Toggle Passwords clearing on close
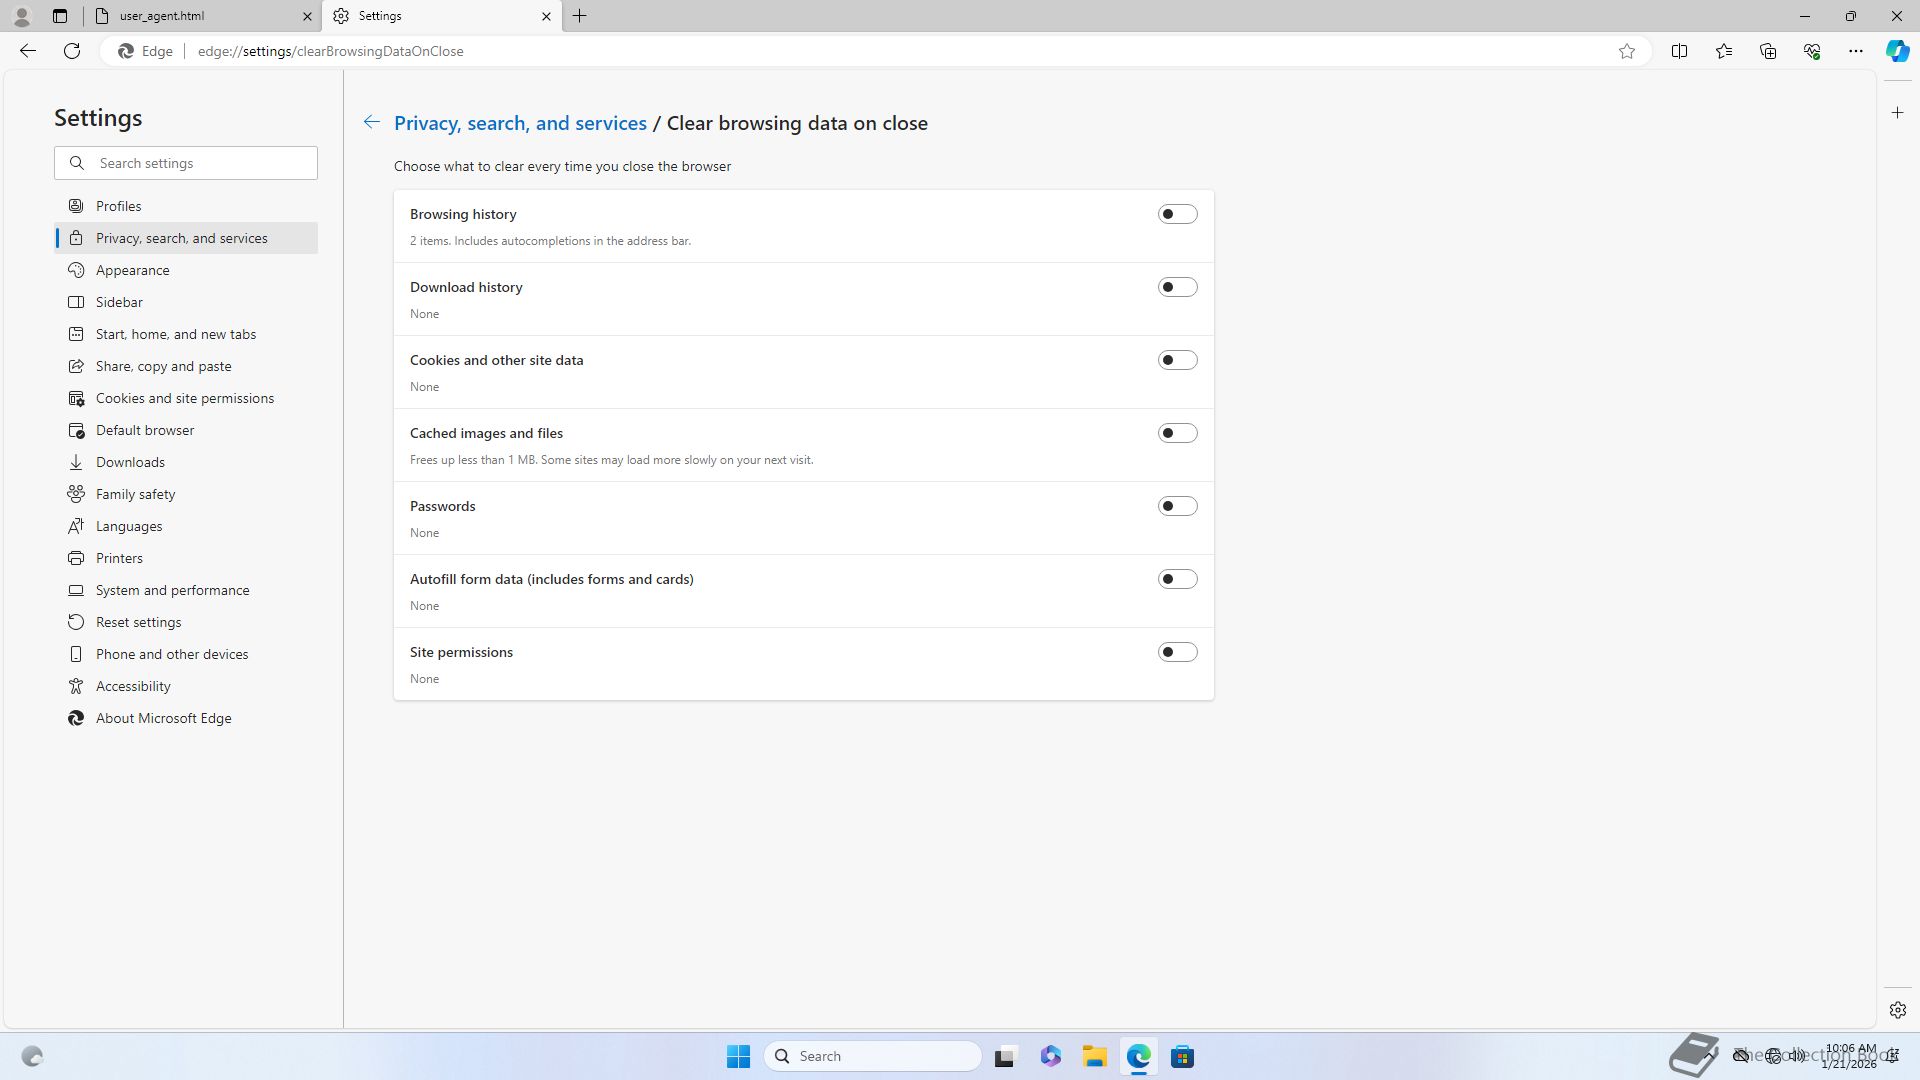The height and width of the screenshot is (1080, 1920). tap(1177, 506)
